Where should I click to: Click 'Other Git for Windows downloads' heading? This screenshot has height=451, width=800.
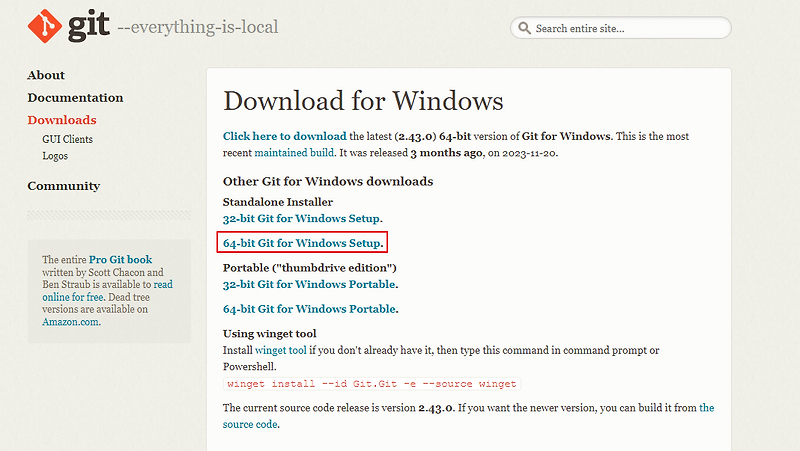tap(328, 181)
